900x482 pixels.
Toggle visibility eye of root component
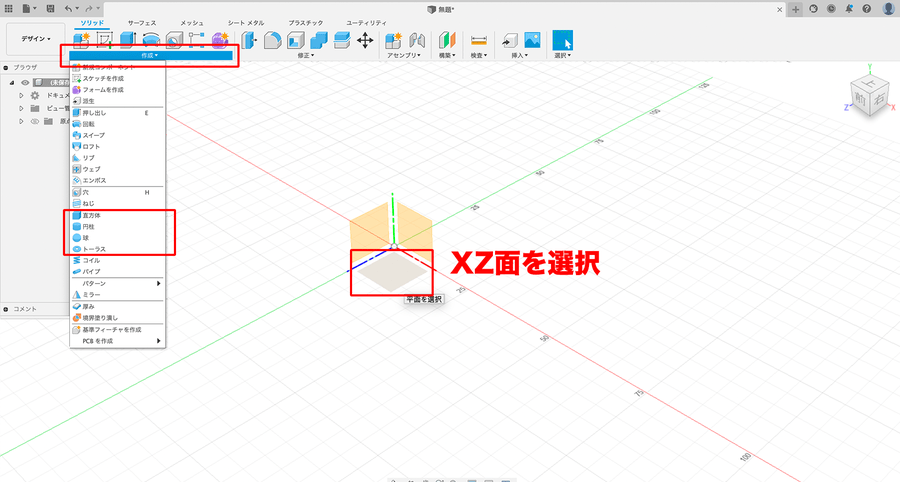tap(25, 83)
